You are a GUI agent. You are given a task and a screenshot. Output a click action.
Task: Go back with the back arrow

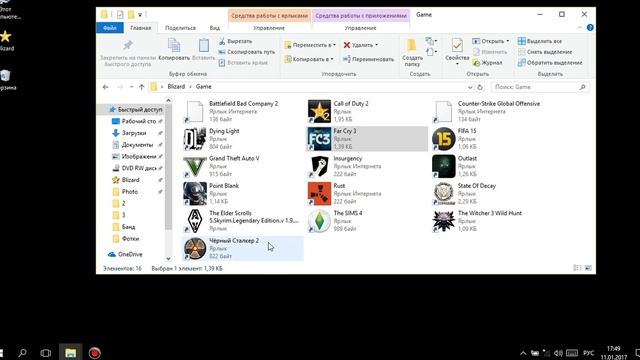point(106,87)
